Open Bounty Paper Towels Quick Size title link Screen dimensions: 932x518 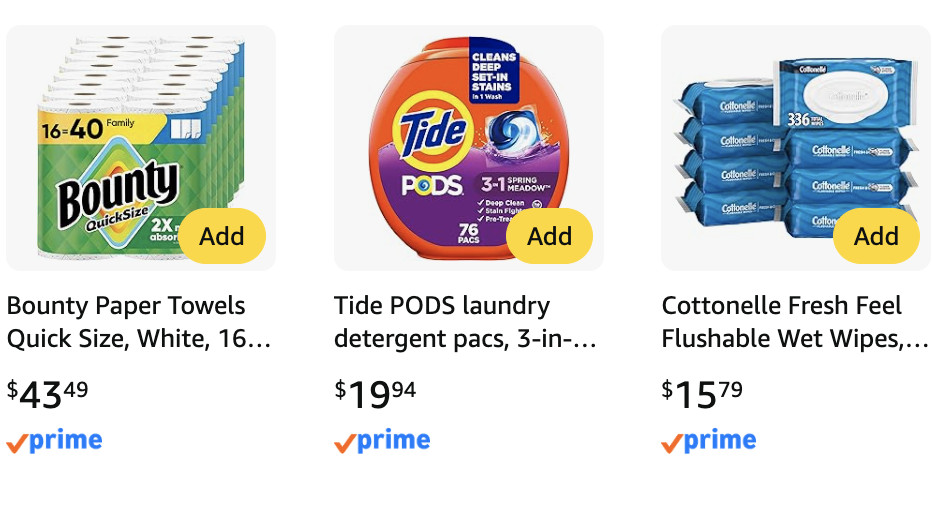pyautogui.click(x=139, y=322)
